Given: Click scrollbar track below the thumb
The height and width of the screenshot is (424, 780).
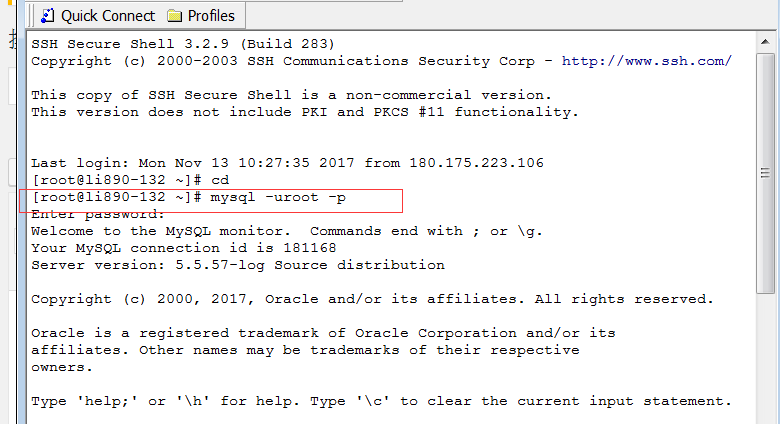Looking at the screenshot, I should tap(767, 350).
